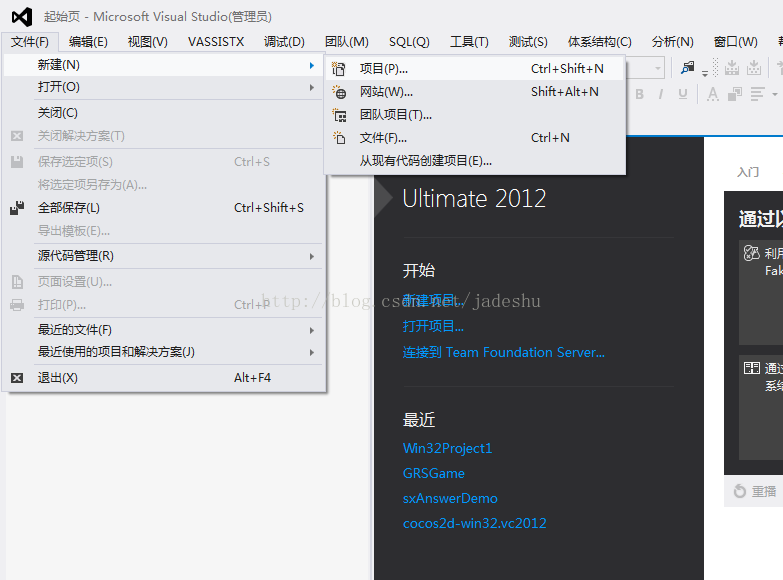Open the alignment dropdown arrow
Screen dimensions: 783x580
pos(775,94)
